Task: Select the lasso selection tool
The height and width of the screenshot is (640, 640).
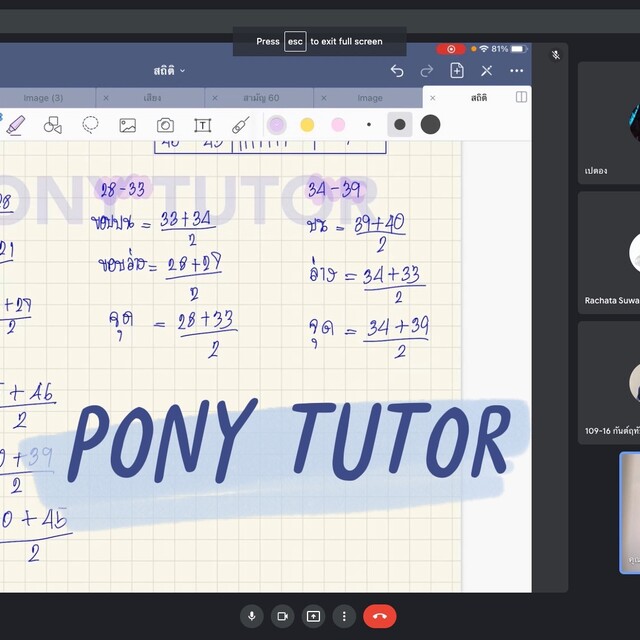Action: pos(90,125)
